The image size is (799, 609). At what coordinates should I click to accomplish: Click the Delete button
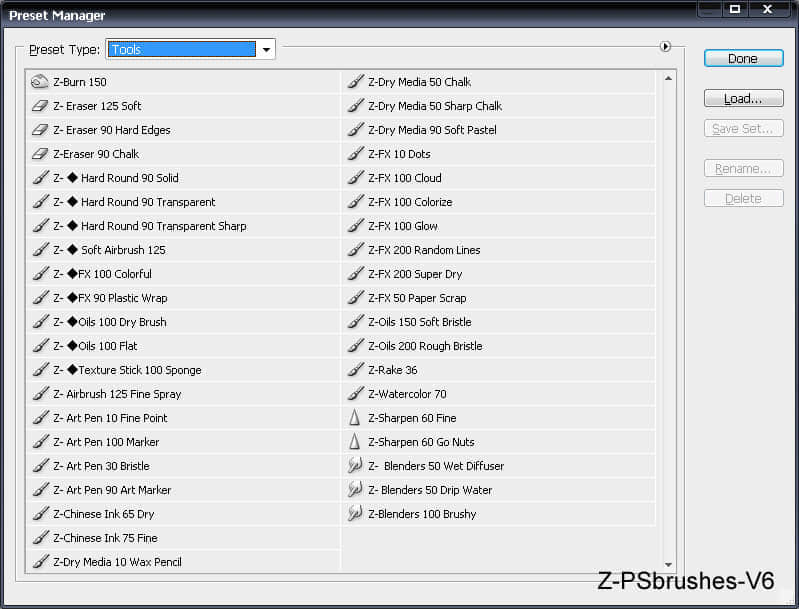click(743, 198)
